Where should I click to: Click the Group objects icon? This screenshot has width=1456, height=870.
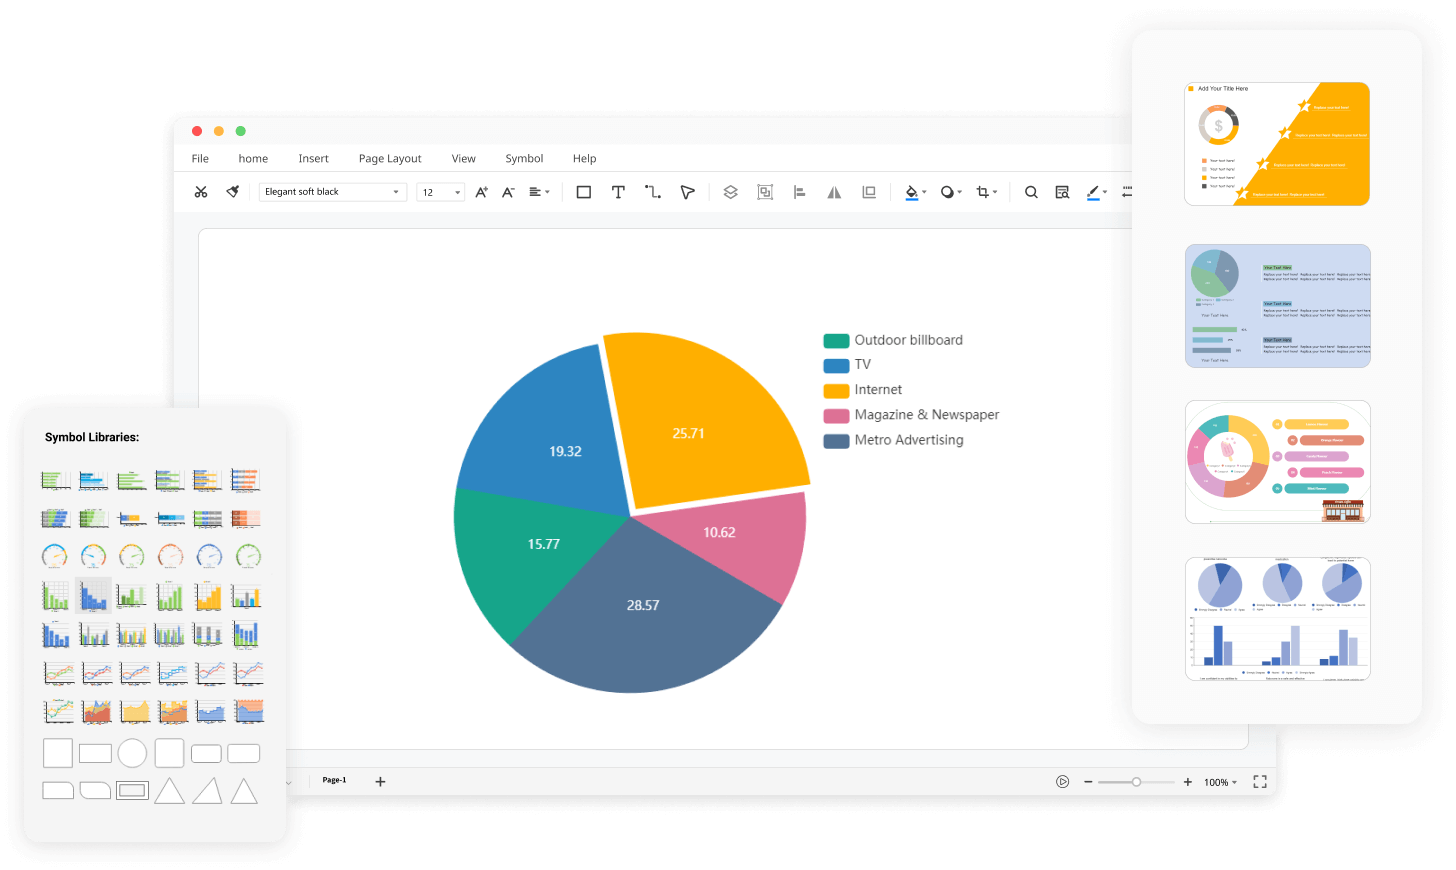pos(765,192)
